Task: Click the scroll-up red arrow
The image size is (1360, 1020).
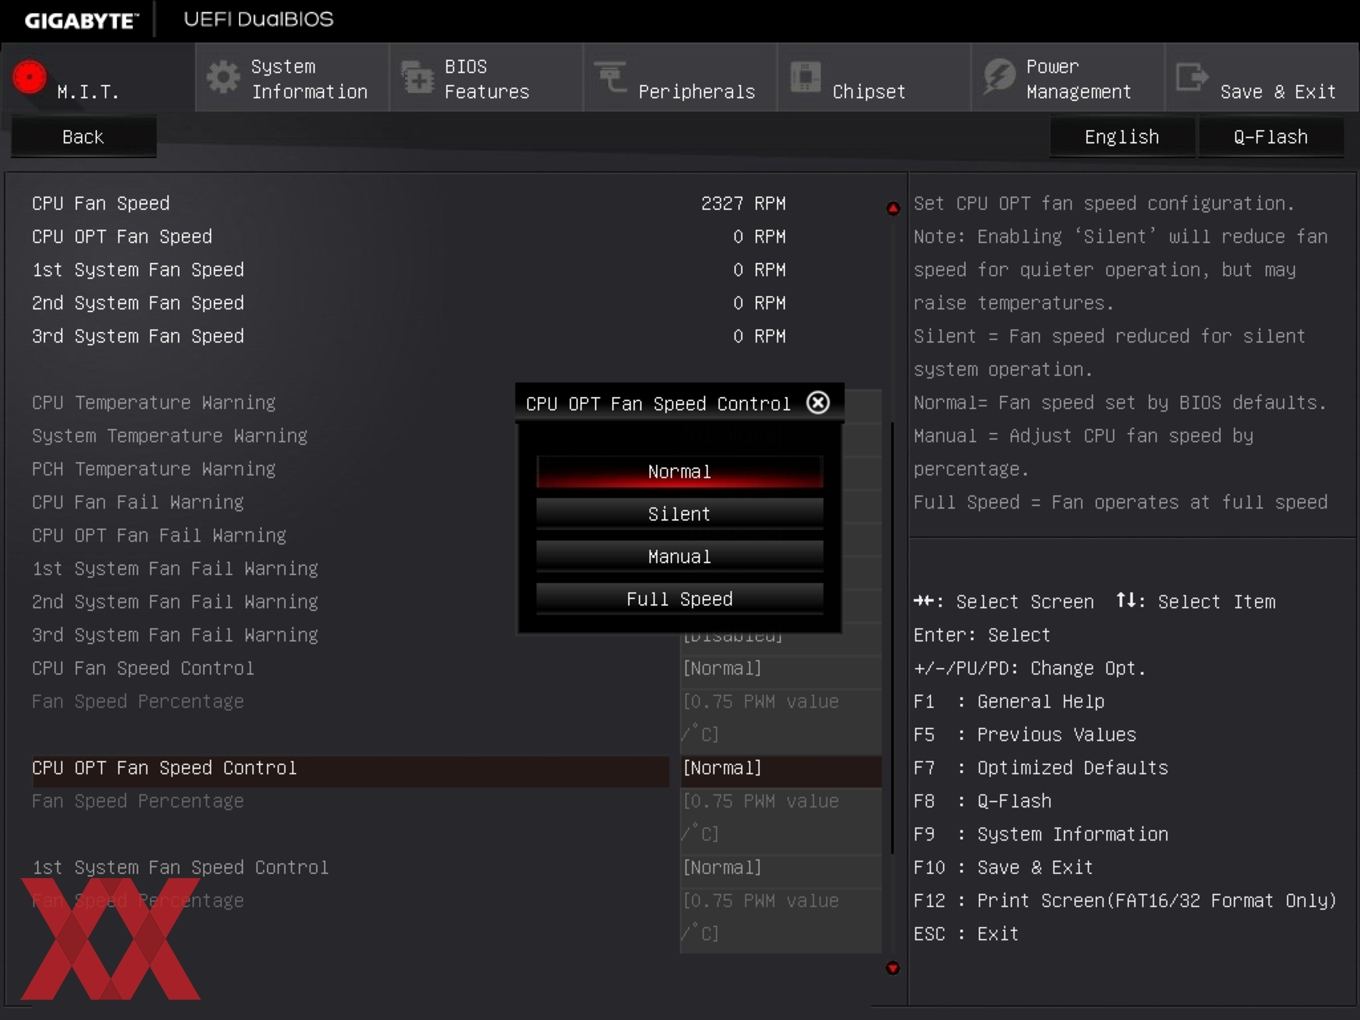Action: [x=893, y=208]
